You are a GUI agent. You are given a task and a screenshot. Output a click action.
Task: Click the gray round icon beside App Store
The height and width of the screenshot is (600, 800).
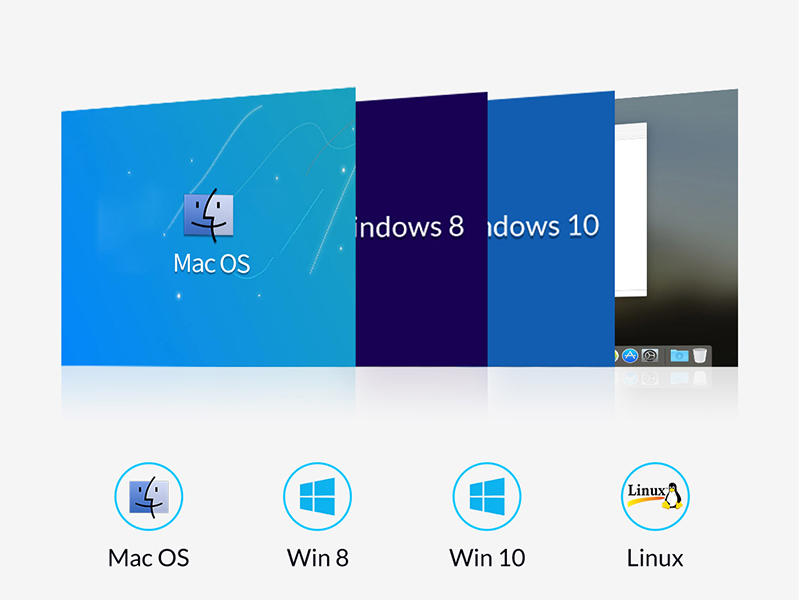point(650,355)
